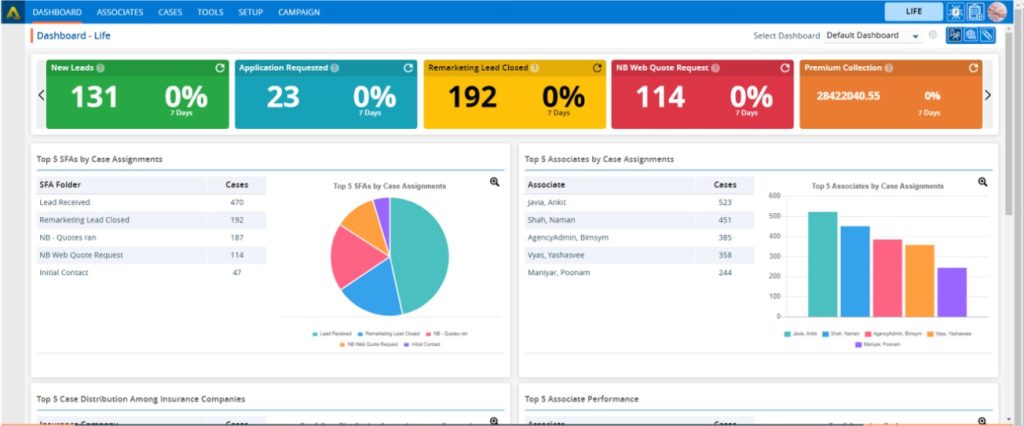Click the teal slice of the pie chart
Viewport: 1024px width, 426px height.
point(415,250)
